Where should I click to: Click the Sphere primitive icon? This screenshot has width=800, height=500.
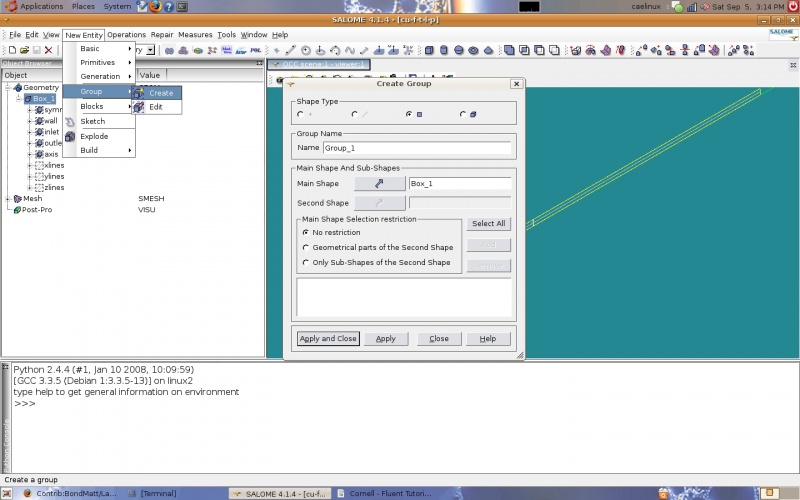459,51
